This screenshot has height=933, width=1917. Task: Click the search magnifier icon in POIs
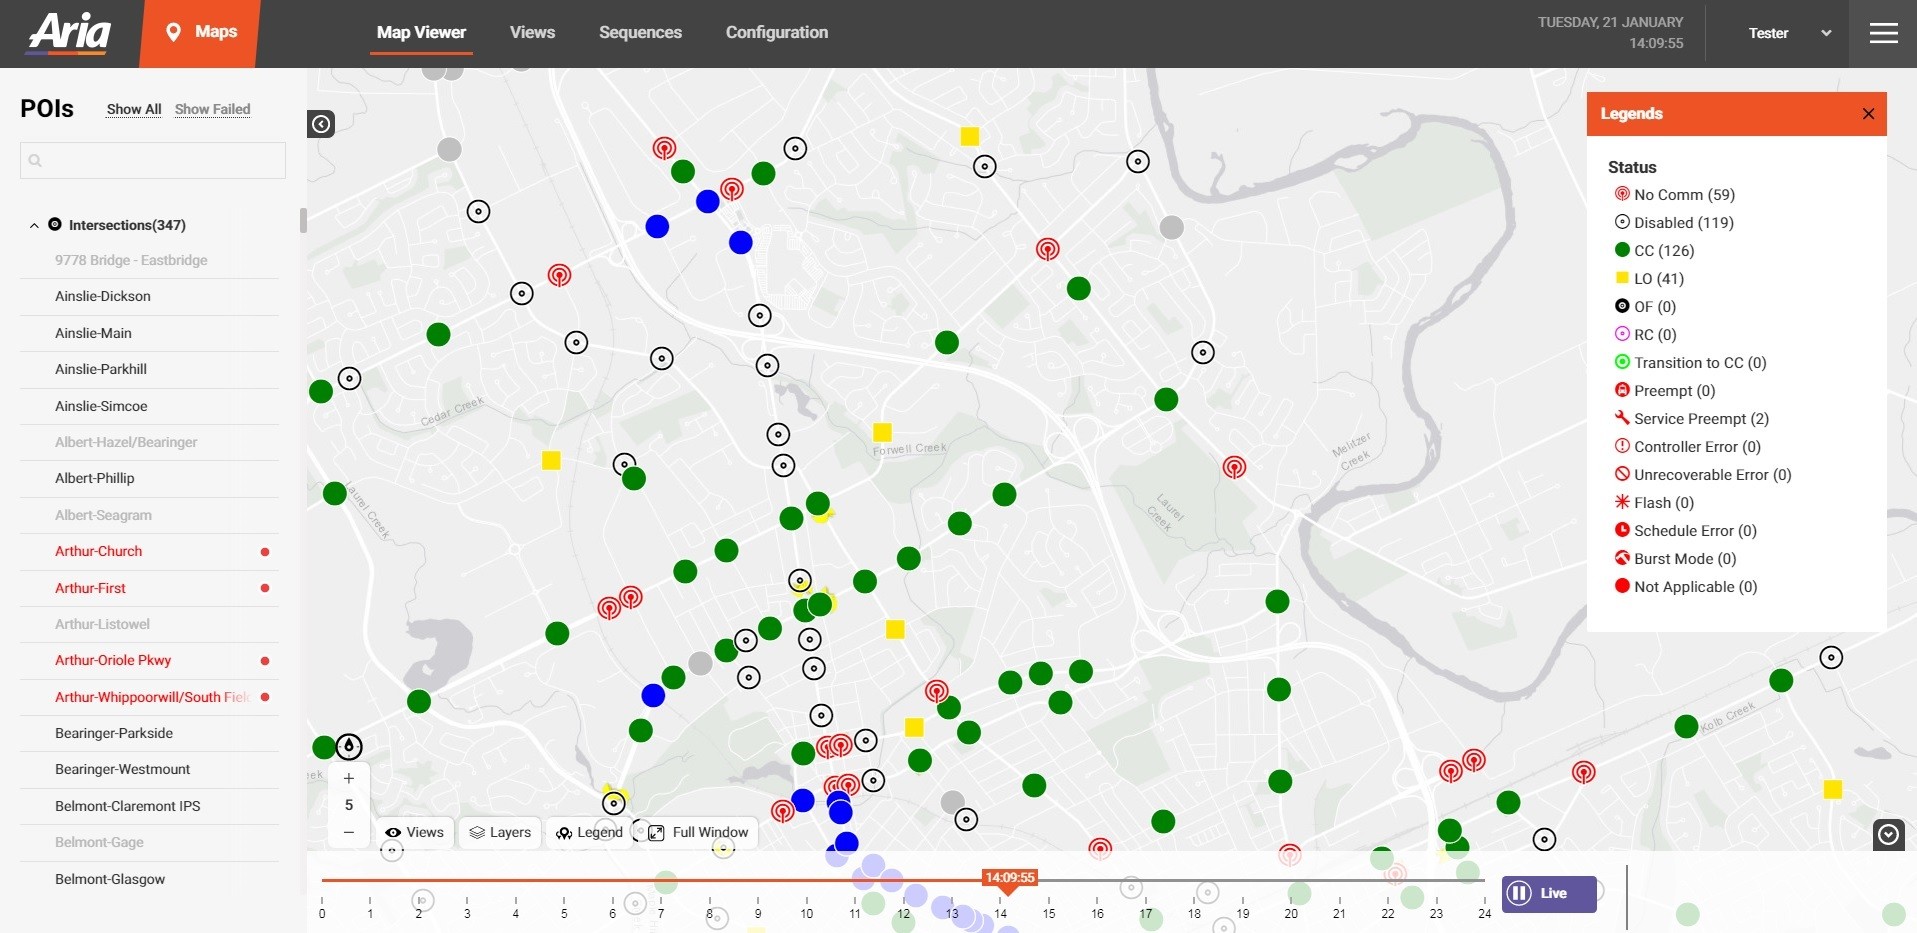click(x=35, y=160)
